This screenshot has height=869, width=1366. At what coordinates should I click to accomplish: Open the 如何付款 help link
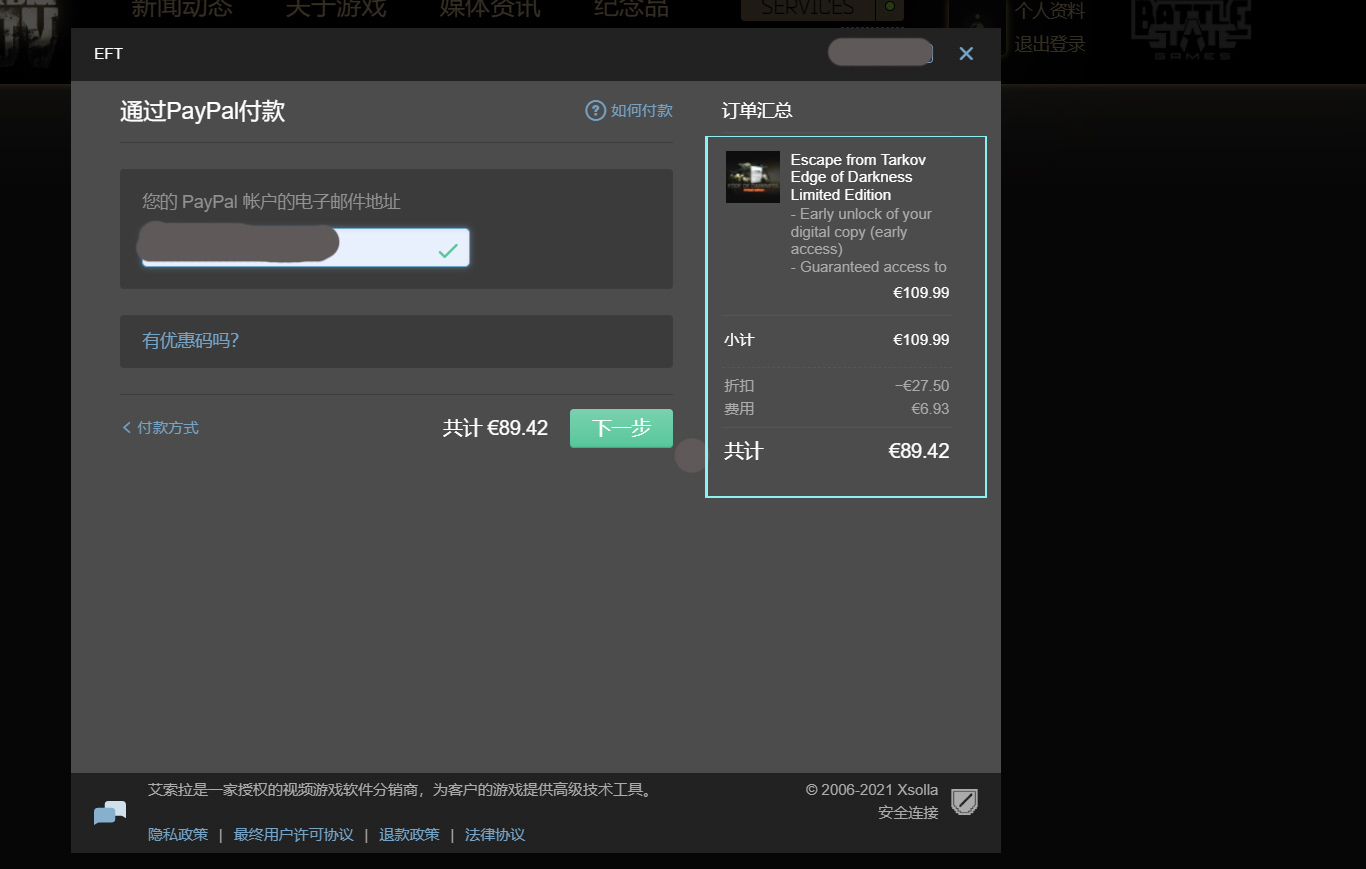tap(642, 111)
